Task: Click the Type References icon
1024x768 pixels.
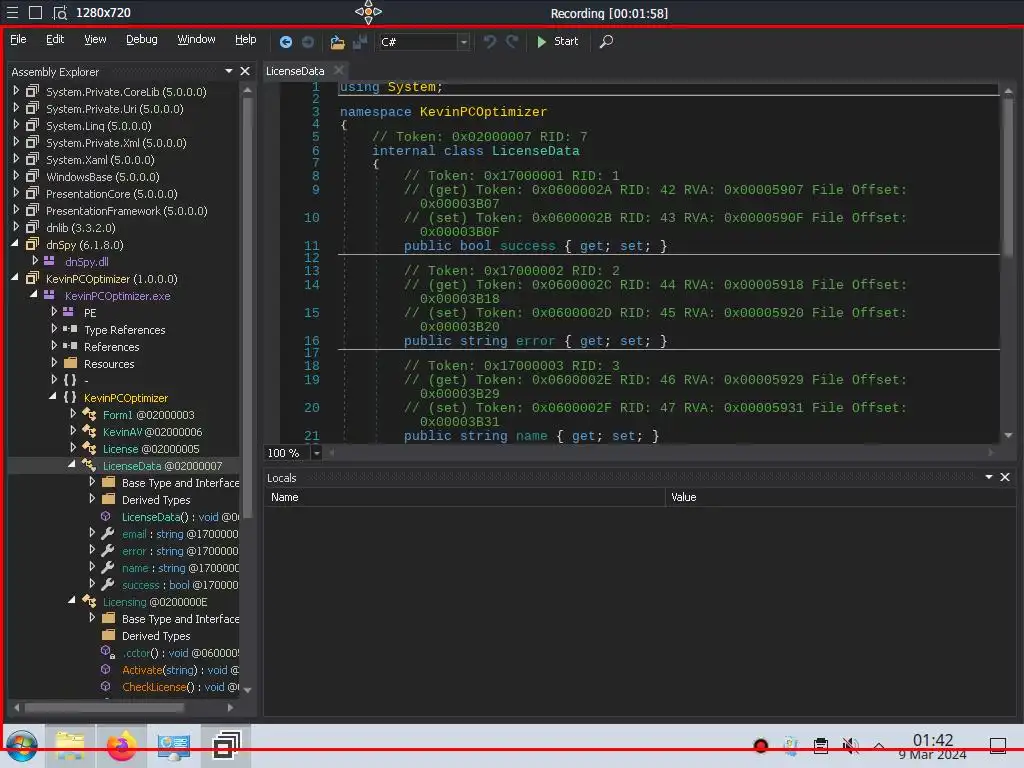Action: [70, 329]
